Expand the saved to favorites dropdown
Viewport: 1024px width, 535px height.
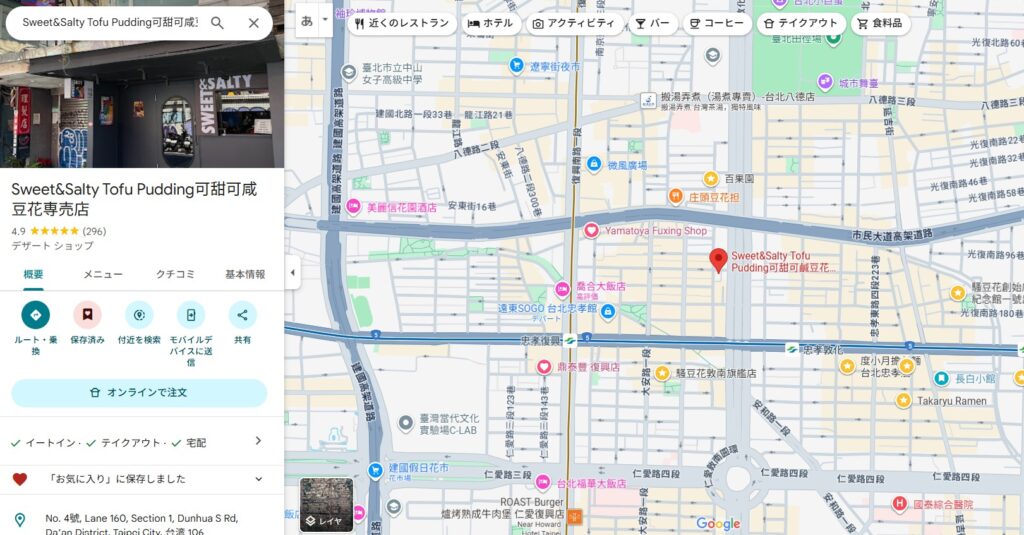click(258, 479)
